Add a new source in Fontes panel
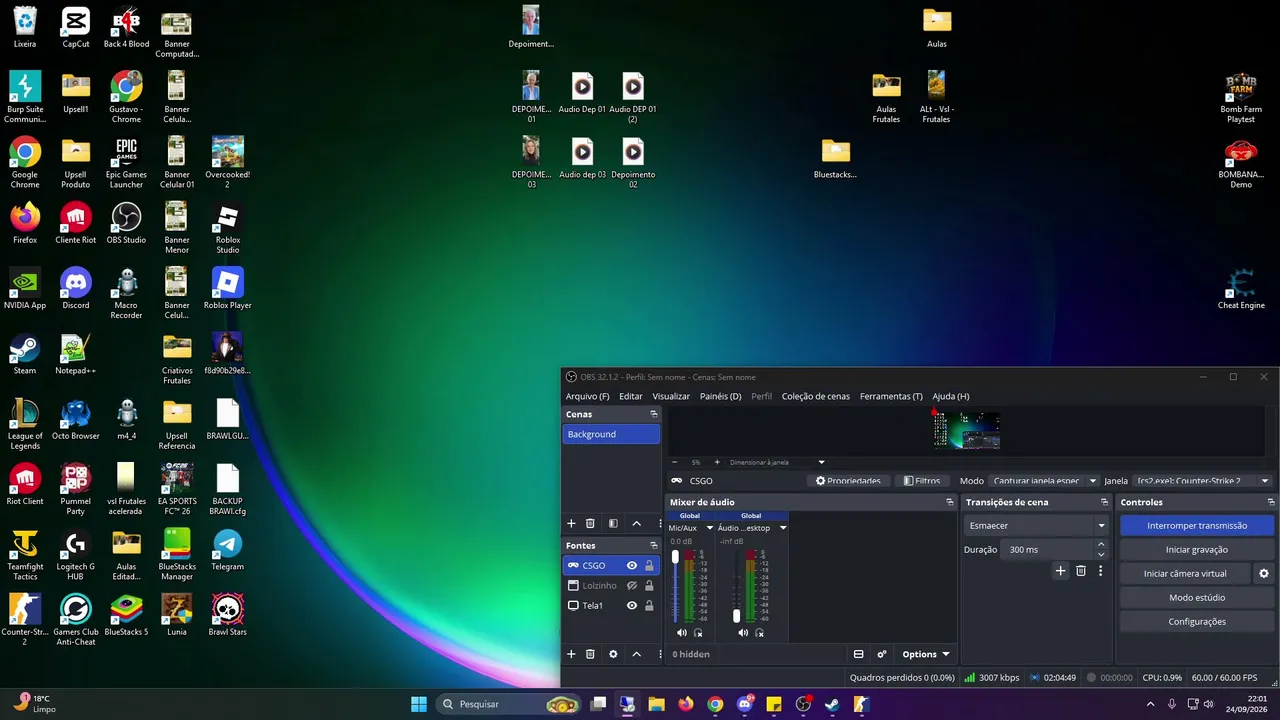The height and width of the screenshot is (720, 1280). point(571,654)
